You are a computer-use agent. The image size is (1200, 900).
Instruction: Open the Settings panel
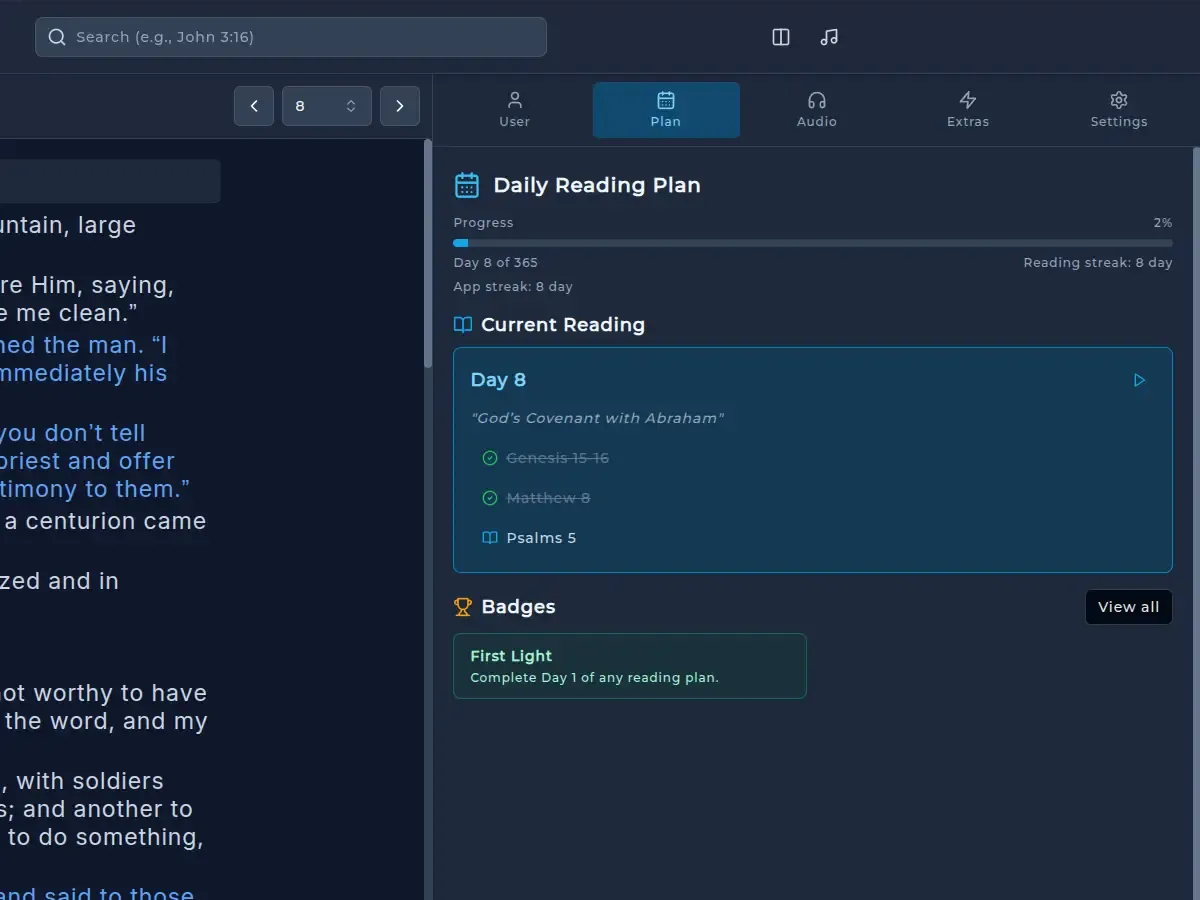tap(1118, 110)
